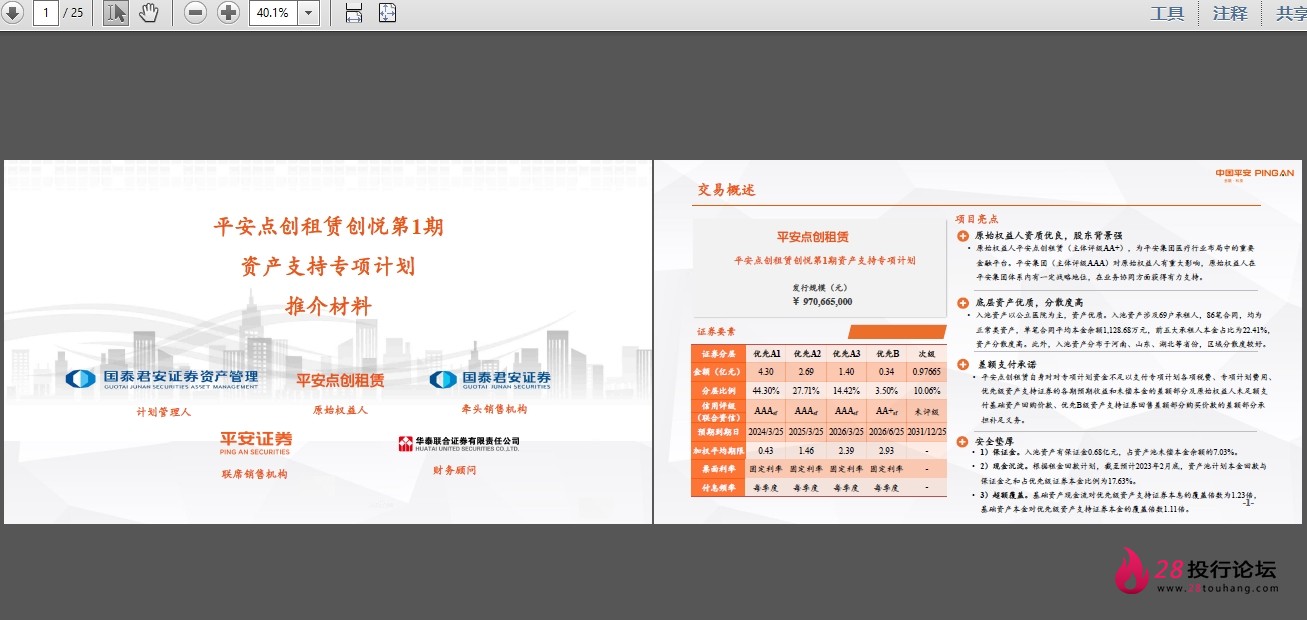Click the 华泰联合证券 company logo
Viewport: 1307px width, 620px height.
coord(459,443)
